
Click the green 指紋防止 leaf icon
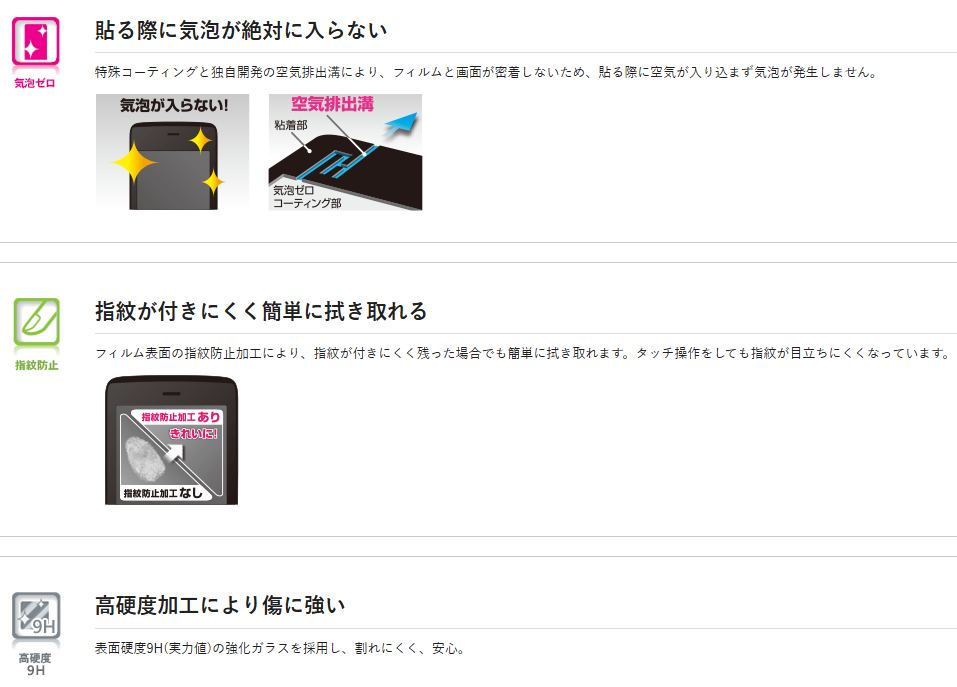[37, 322]
